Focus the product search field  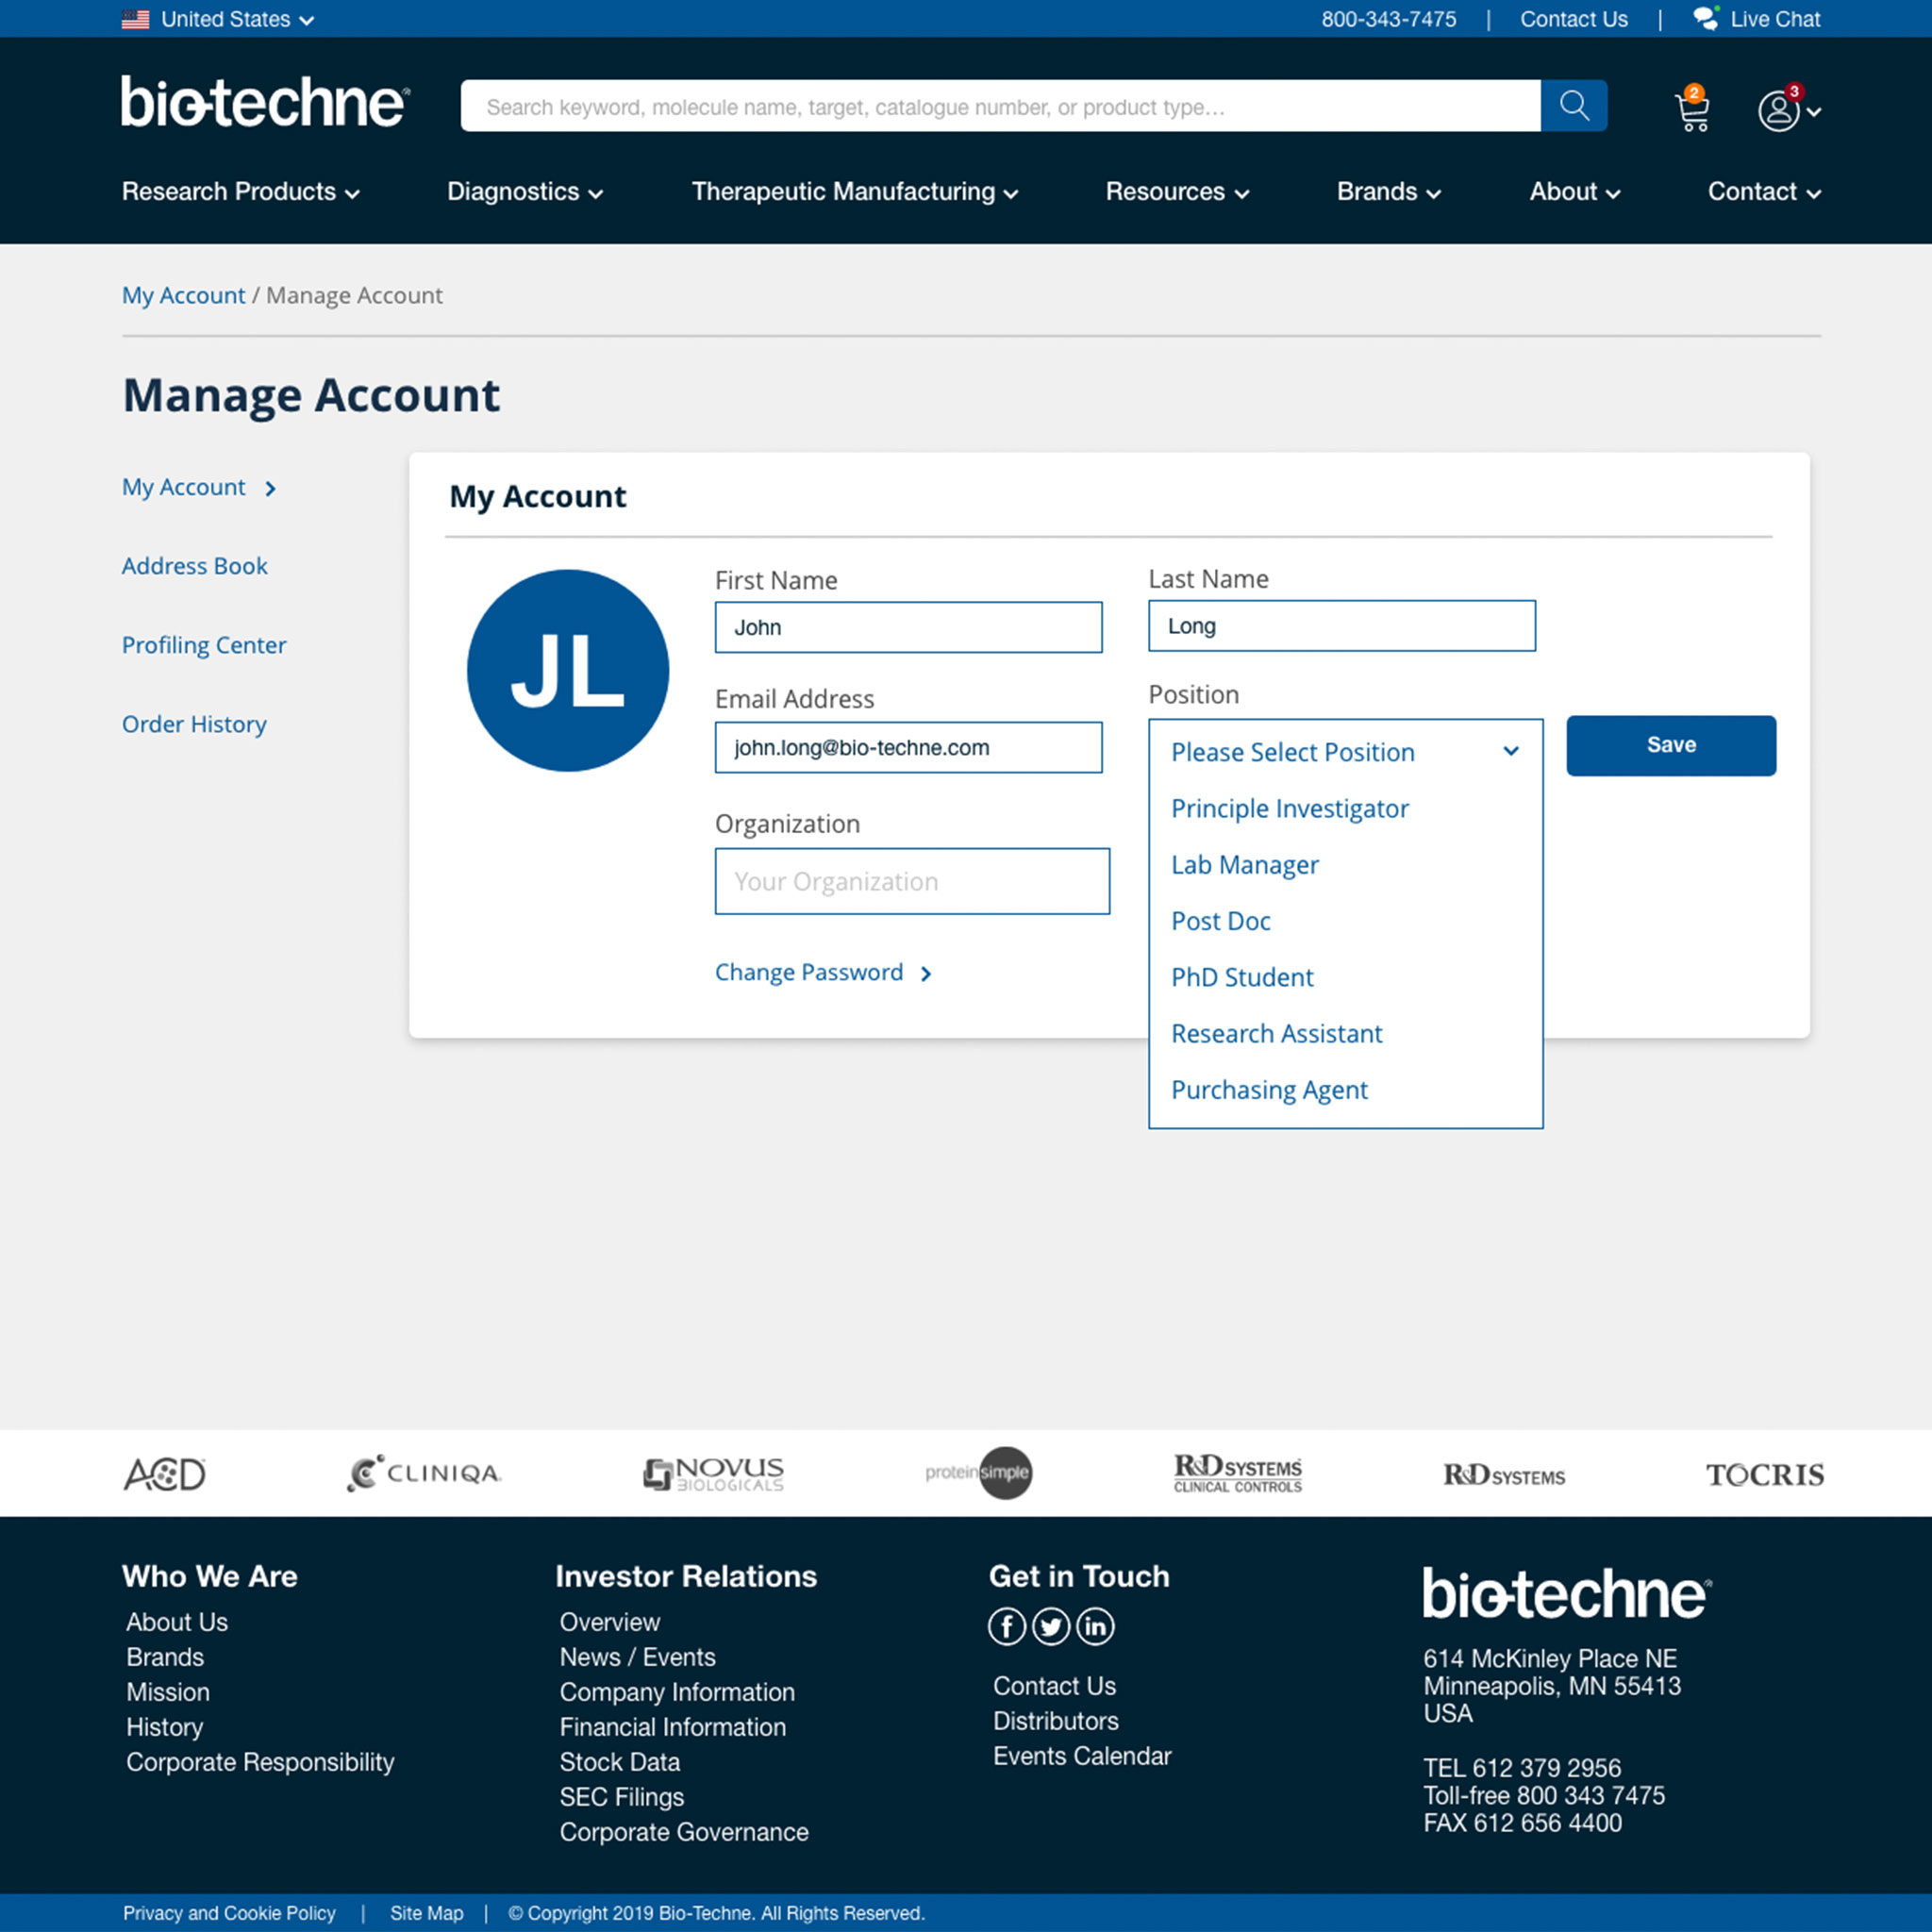(x=1000, y=106)
